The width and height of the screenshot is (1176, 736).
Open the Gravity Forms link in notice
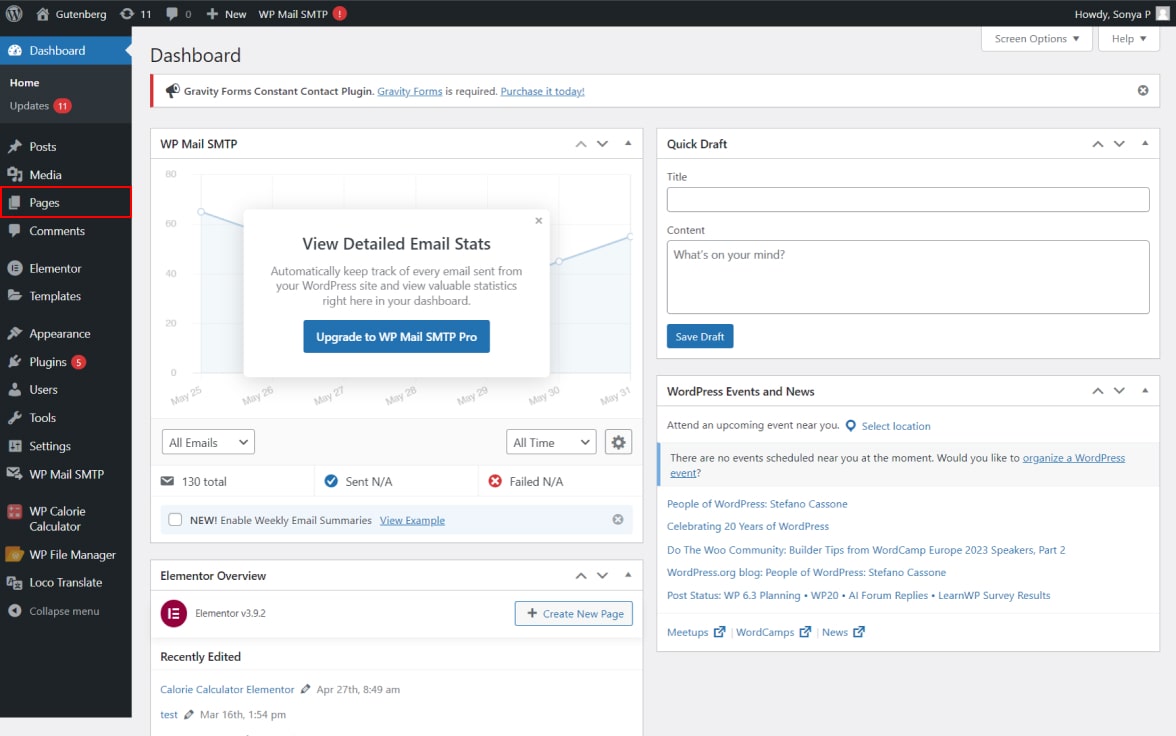410,92
